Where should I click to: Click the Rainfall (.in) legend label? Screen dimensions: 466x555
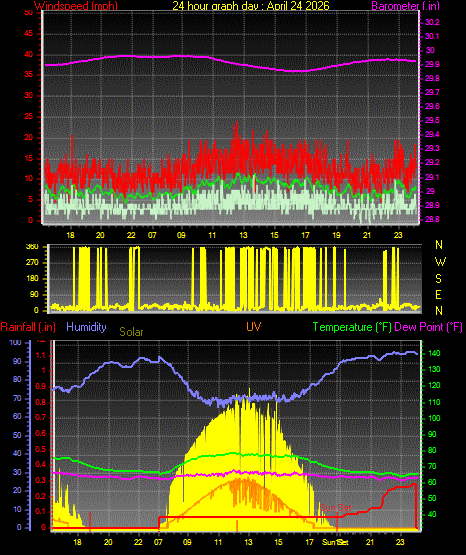28,327
